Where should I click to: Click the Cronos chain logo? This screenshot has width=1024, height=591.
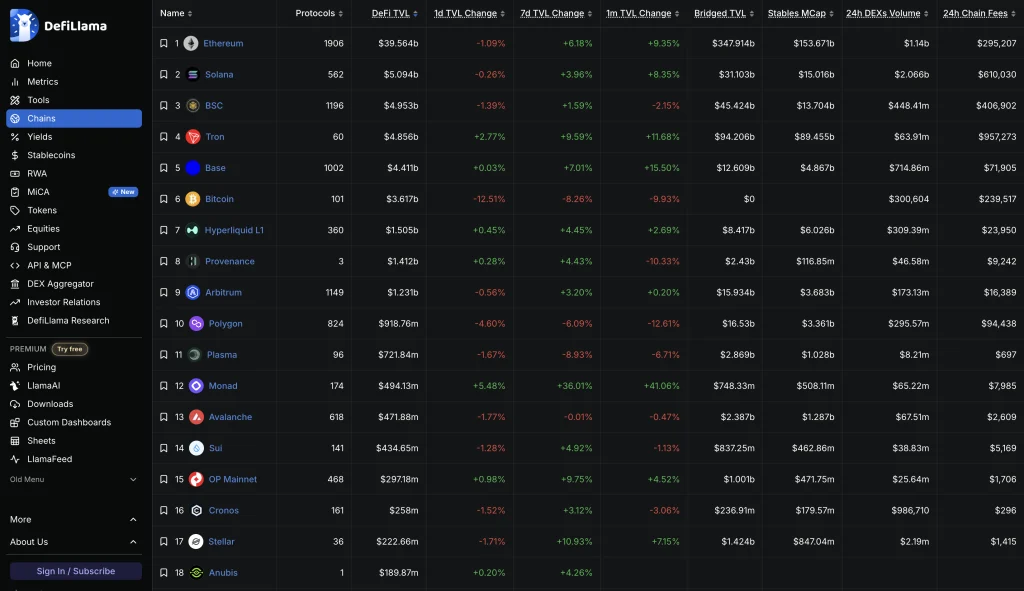[196, 511]
